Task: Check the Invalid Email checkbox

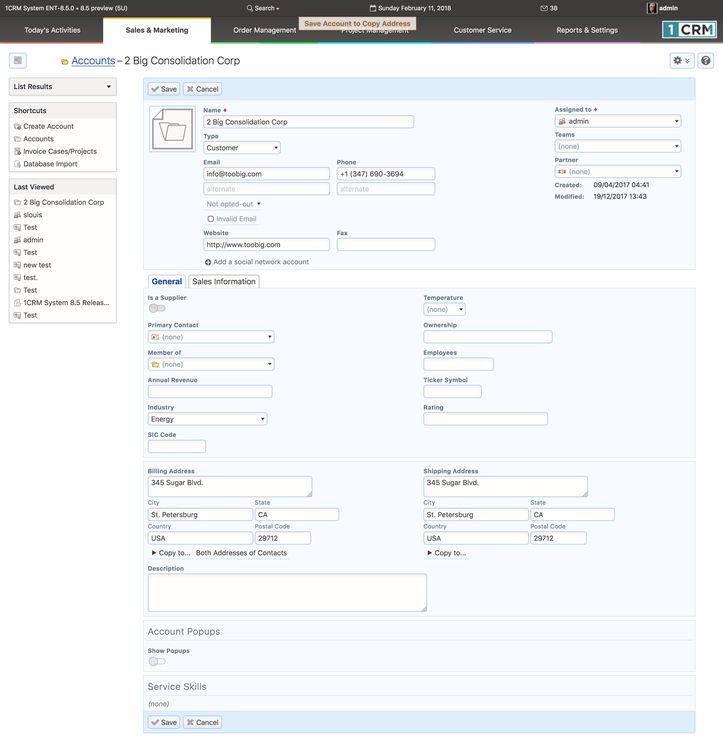Action: (x=210, y=219)
